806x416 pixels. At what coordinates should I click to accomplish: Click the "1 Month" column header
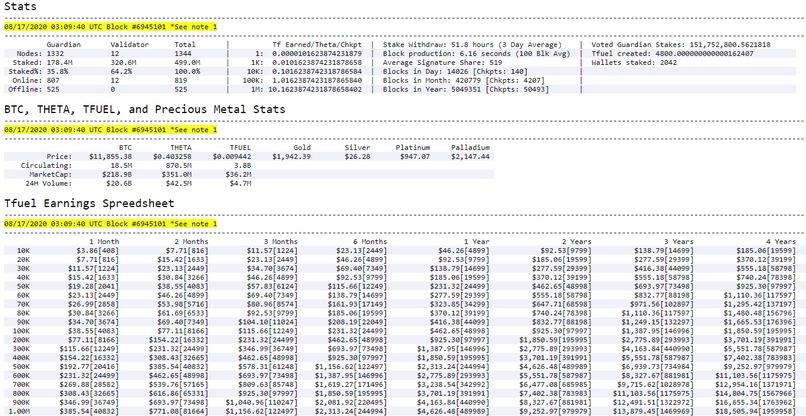104,241
